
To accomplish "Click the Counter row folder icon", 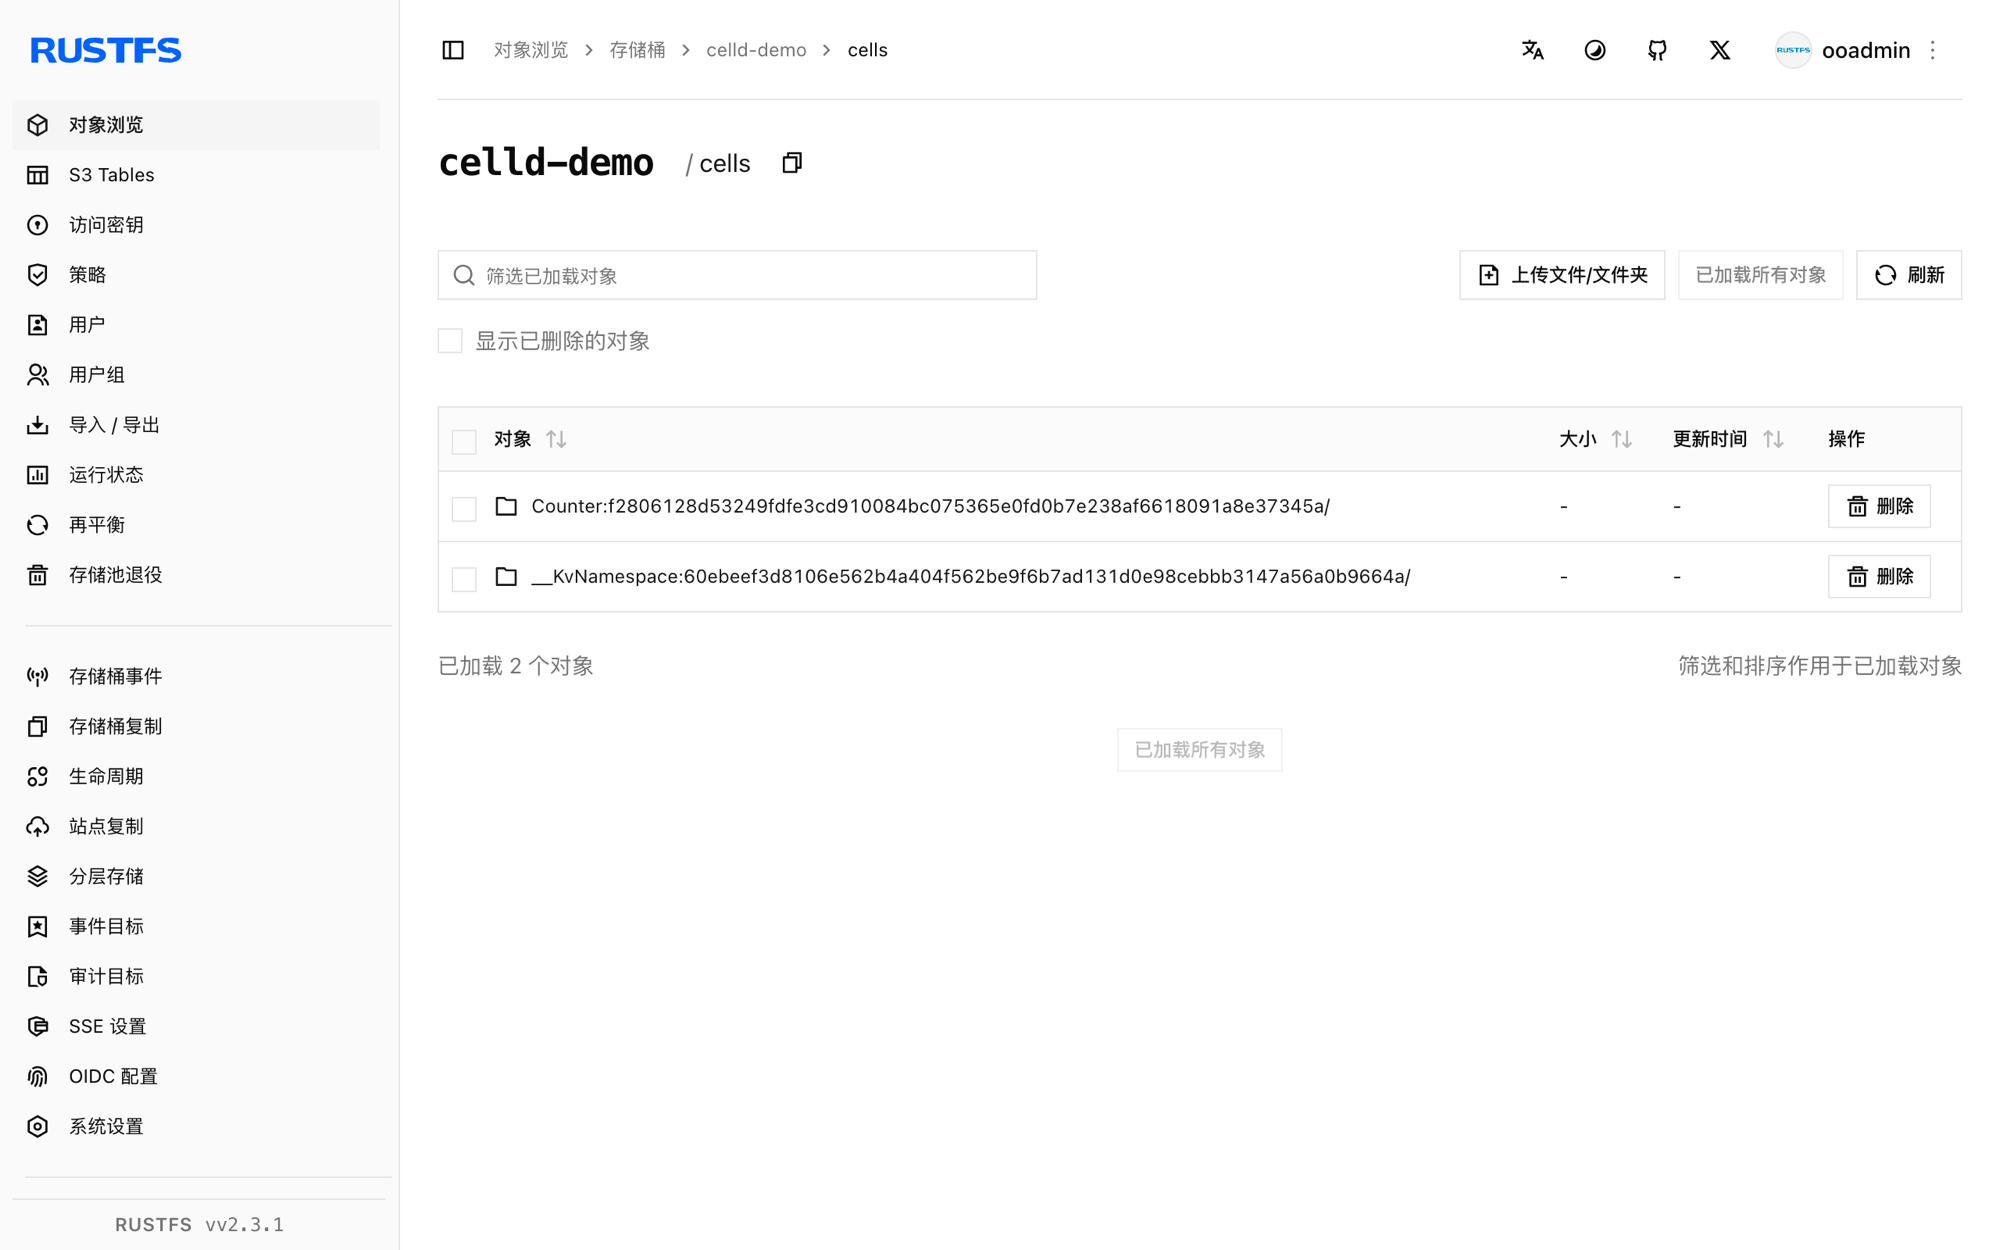I will (506, 507).
